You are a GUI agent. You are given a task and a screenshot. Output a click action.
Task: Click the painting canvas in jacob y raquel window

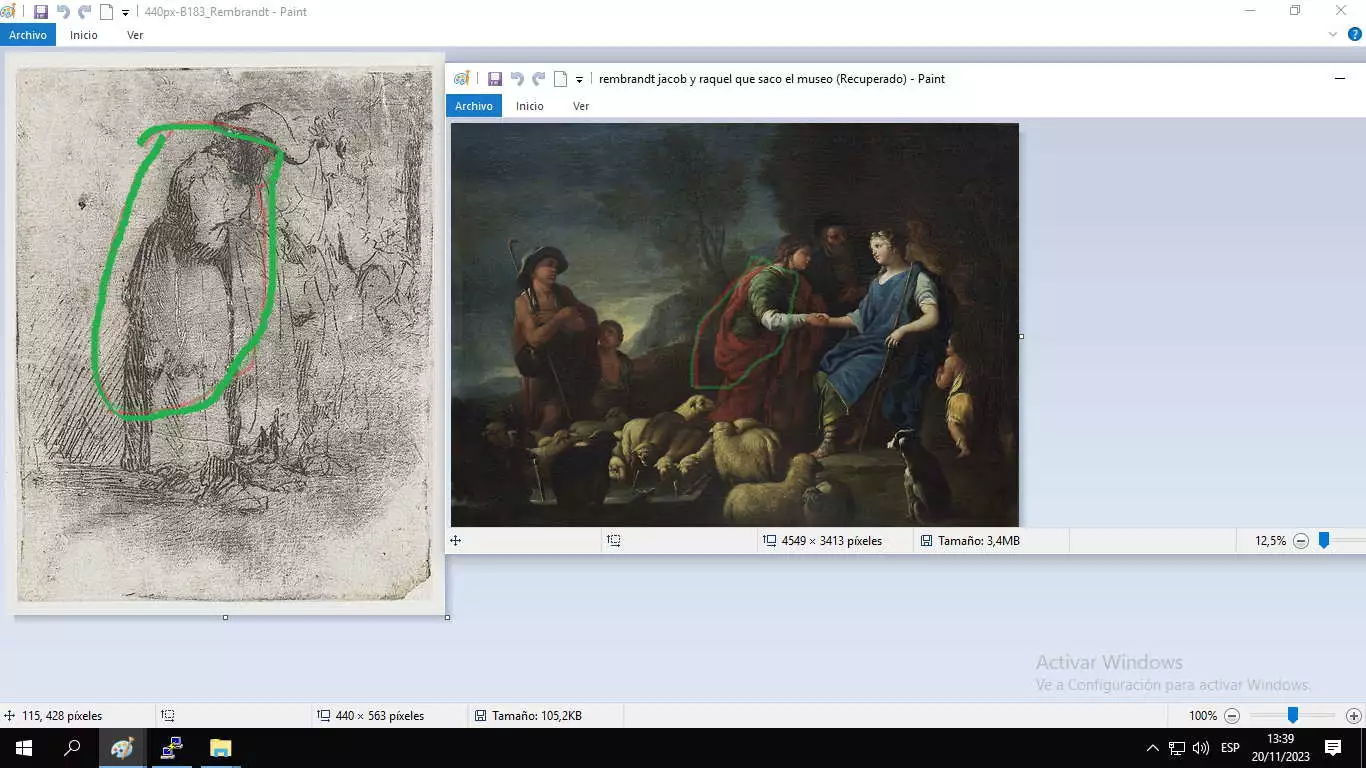734,325
